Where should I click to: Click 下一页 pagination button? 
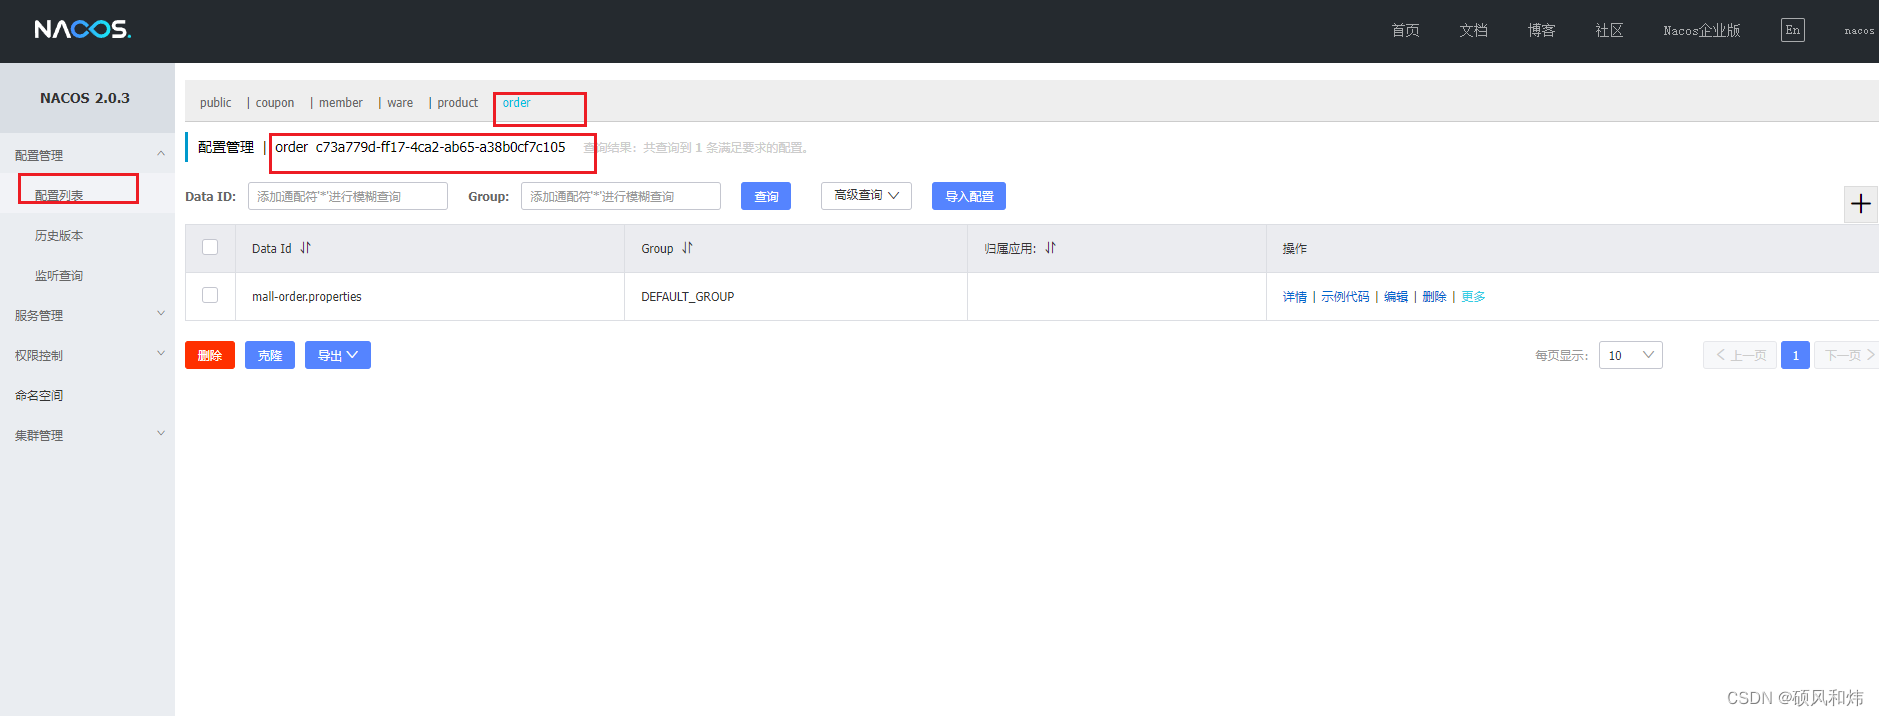pyautogui.click(x=1848, y=355)
